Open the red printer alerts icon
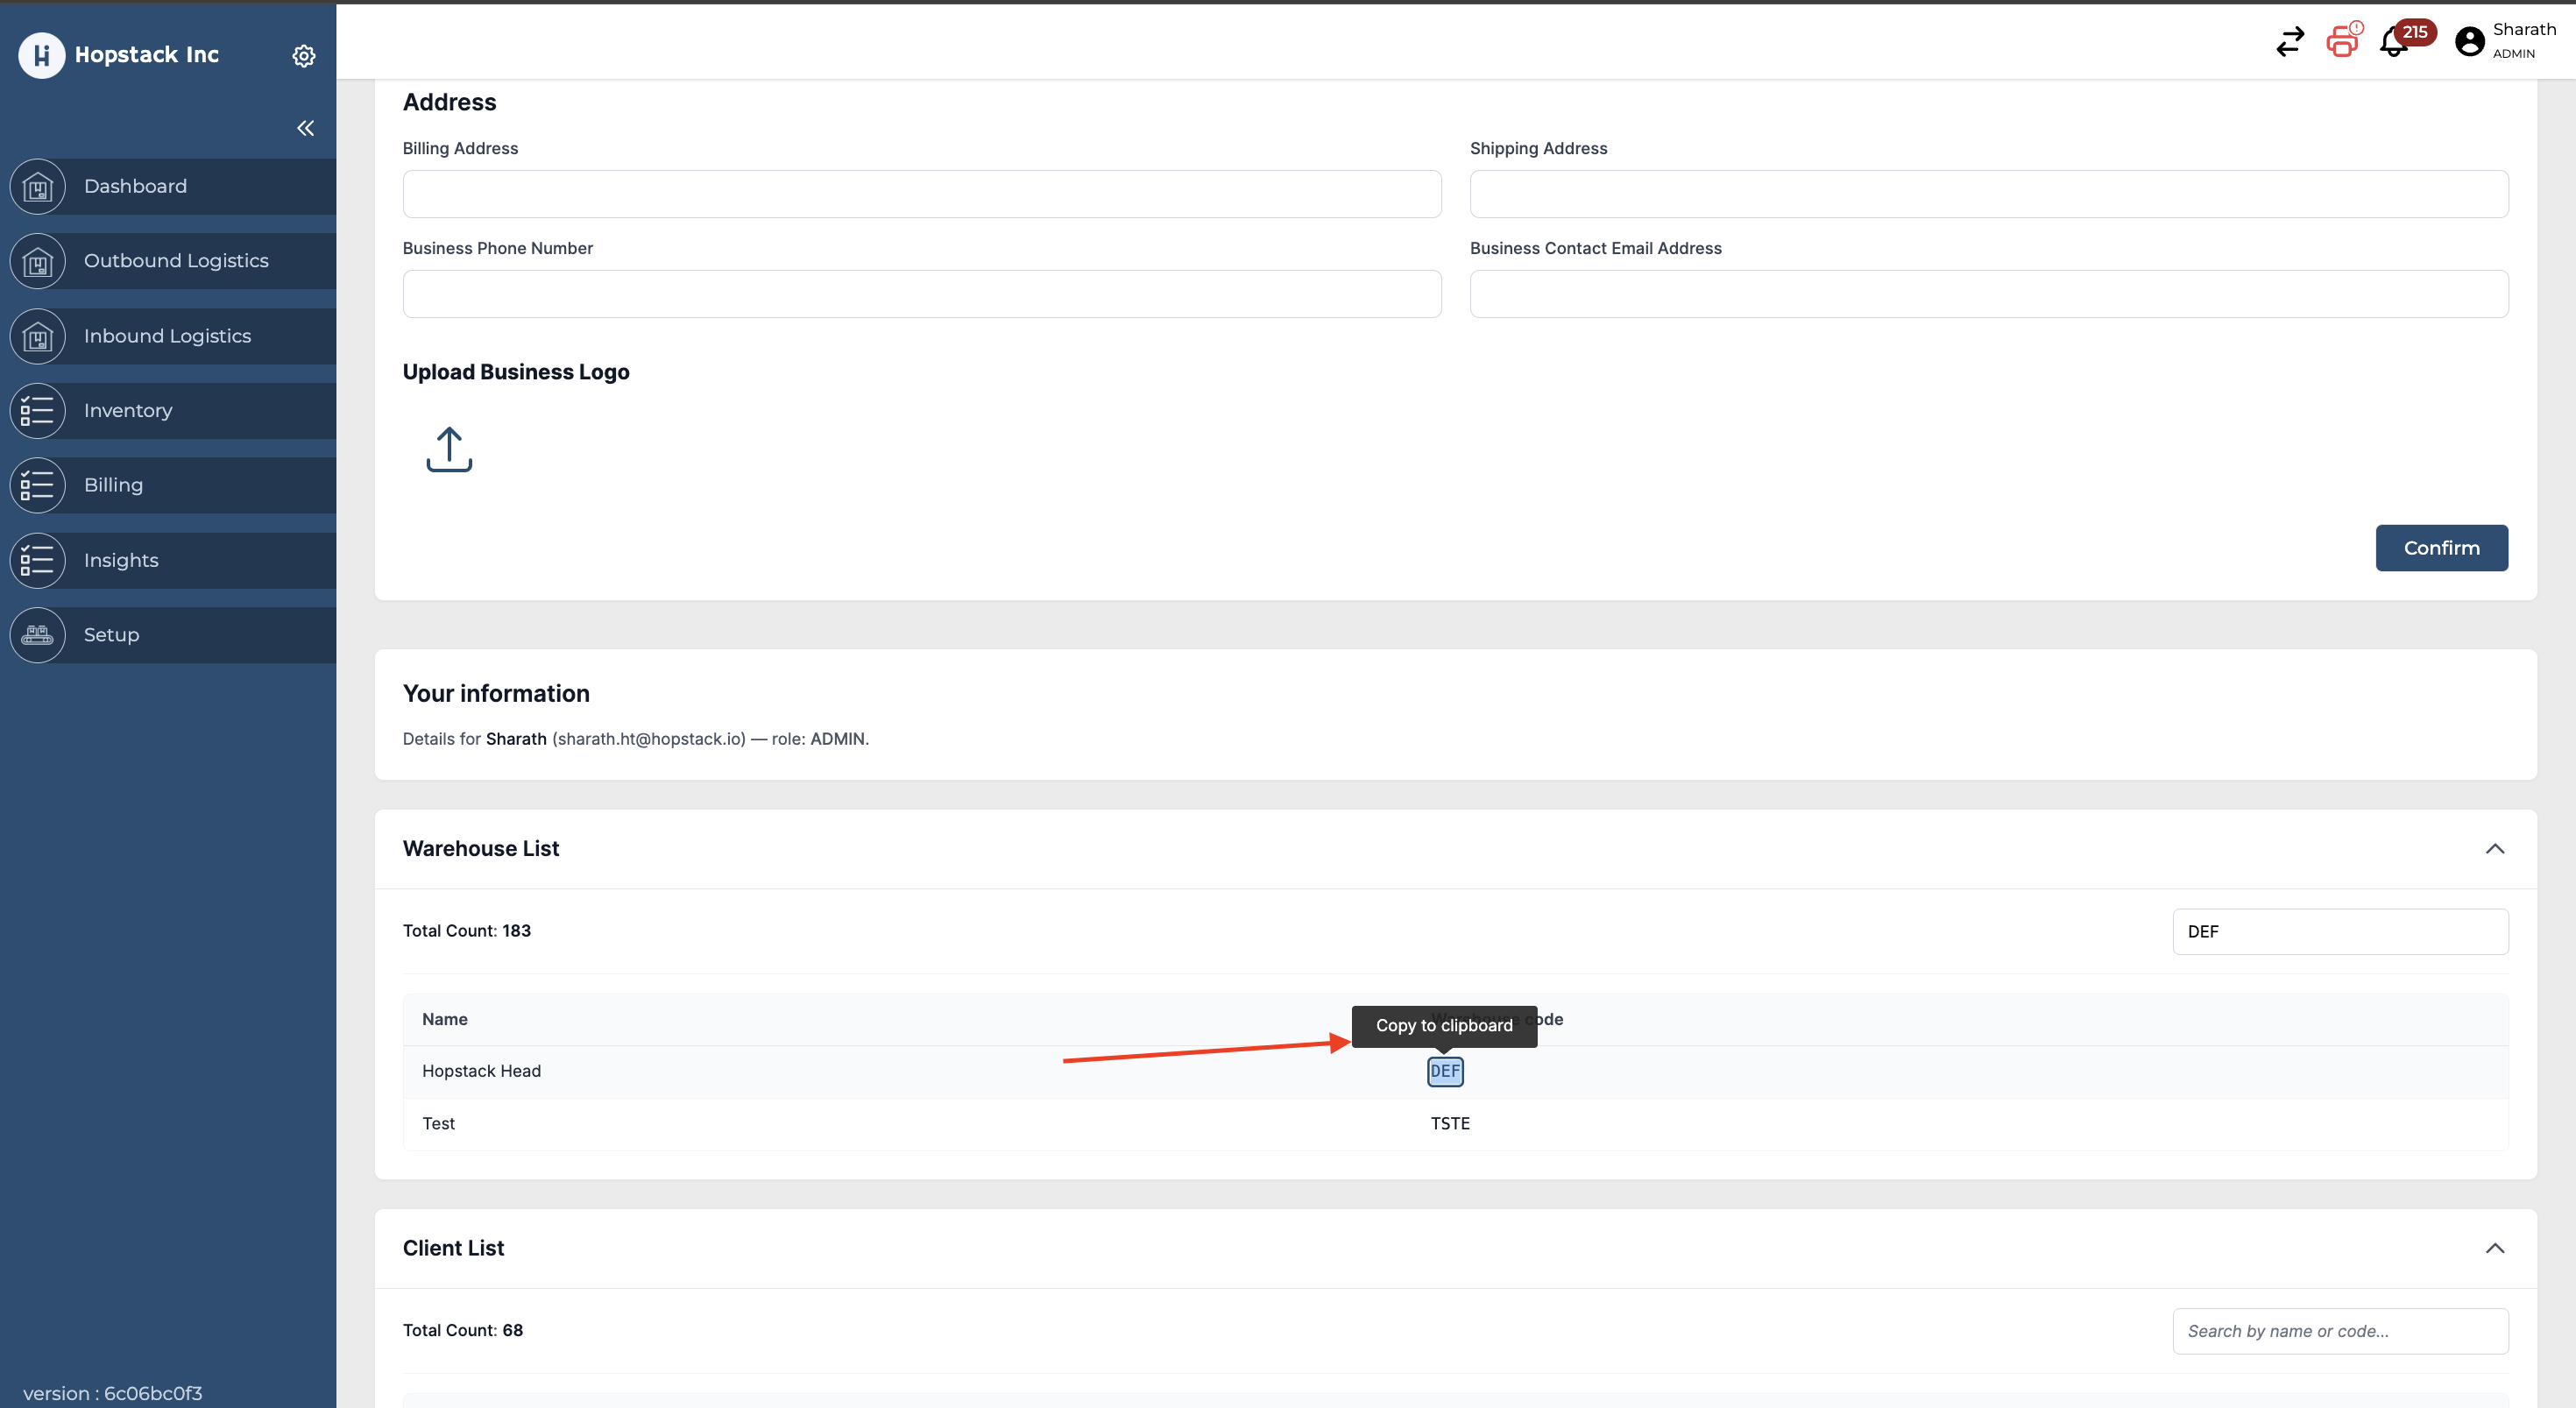The height and width of the screenshot is (1408, 2576). 2342,41
